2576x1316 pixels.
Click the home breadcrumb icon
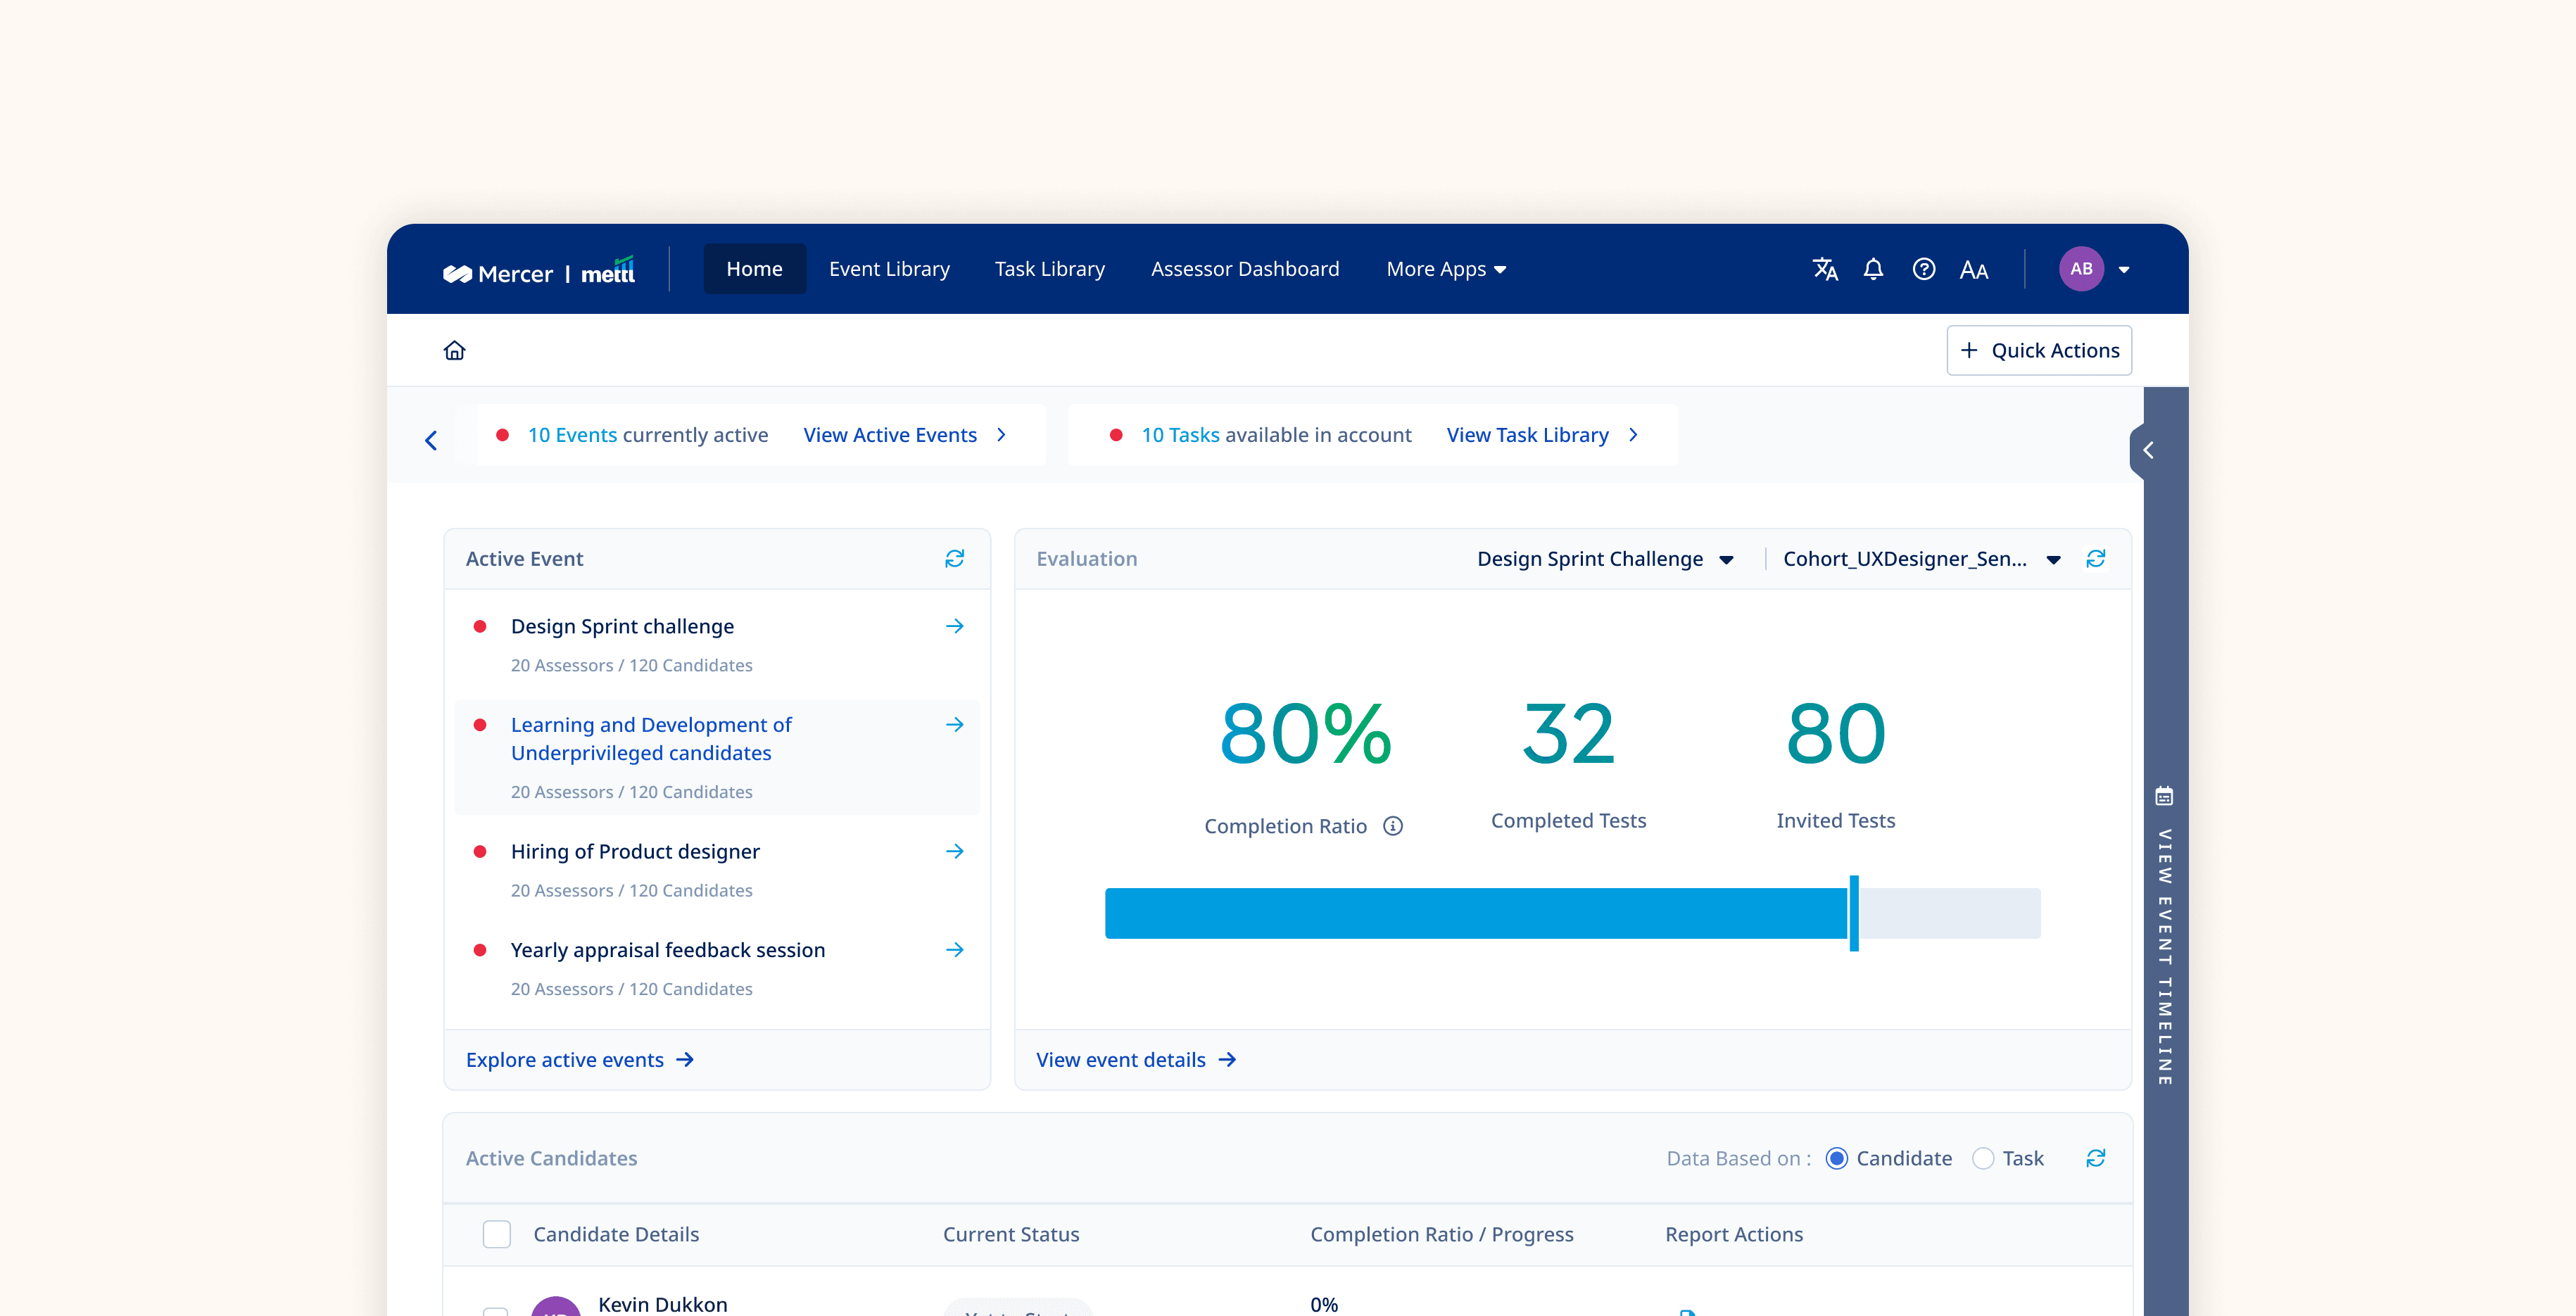click(455, 350)
